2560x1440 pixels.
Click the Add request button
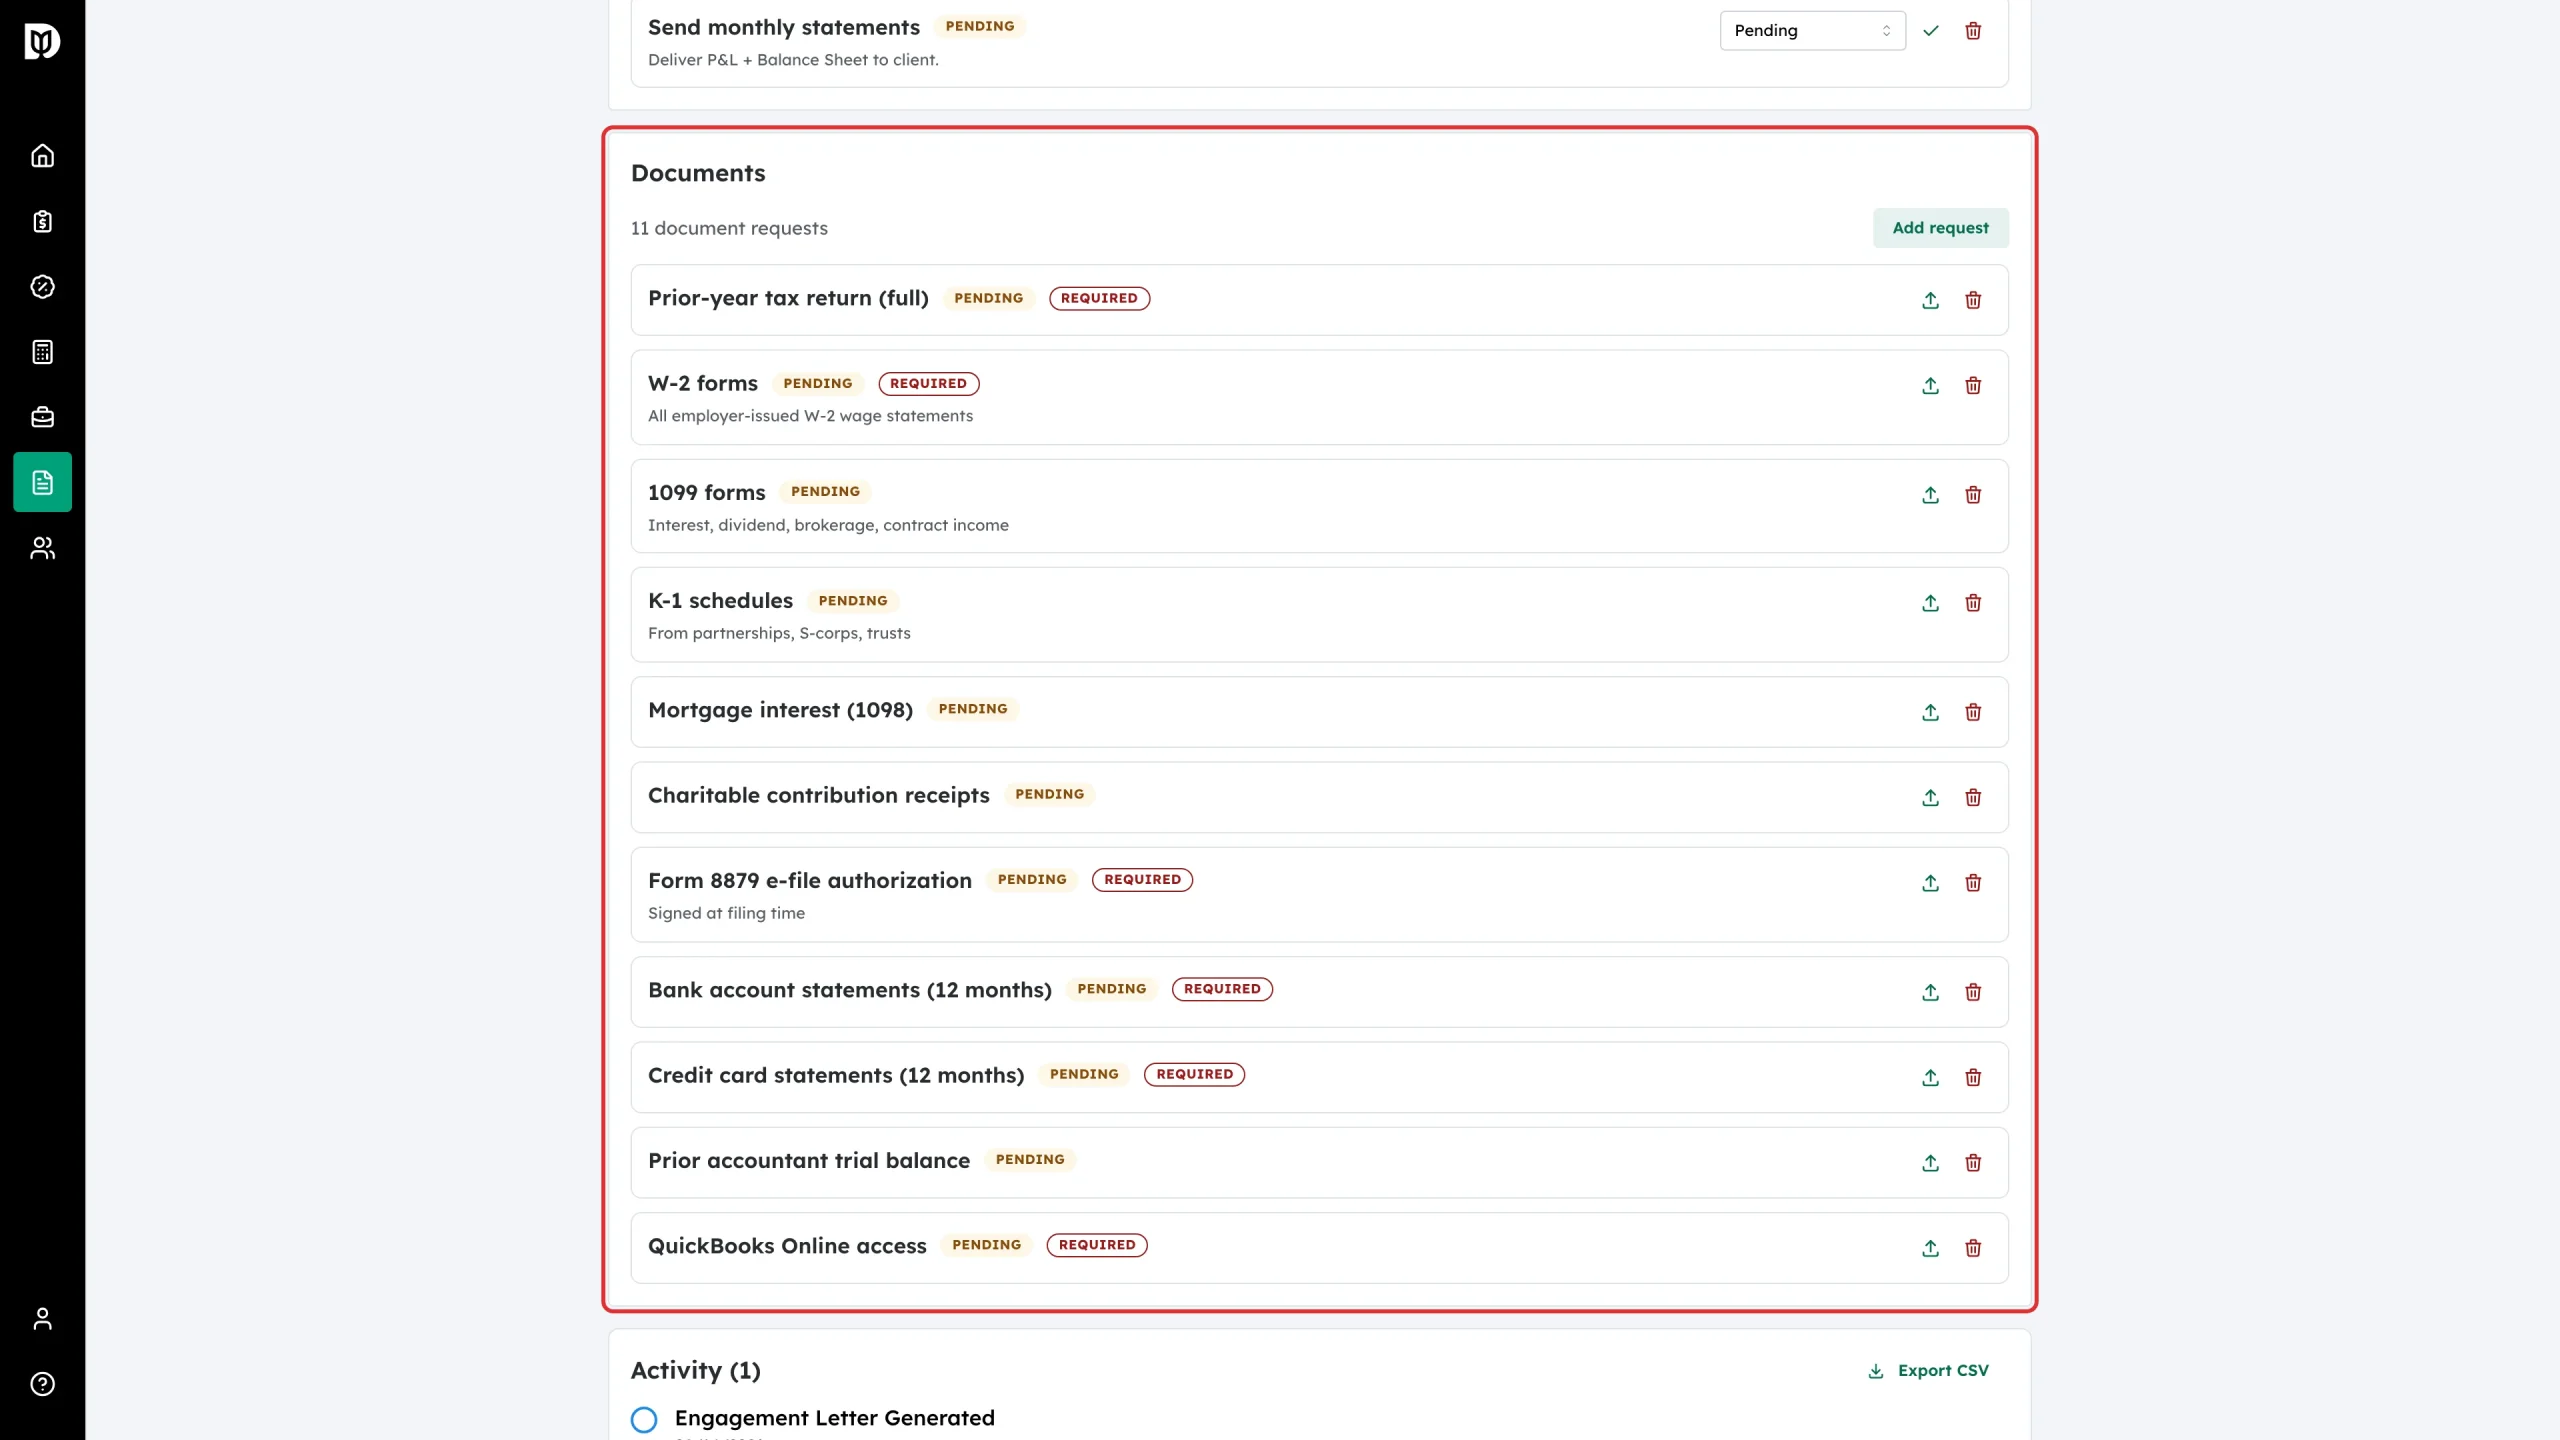pyautogui.click(x=1940, y=228)
